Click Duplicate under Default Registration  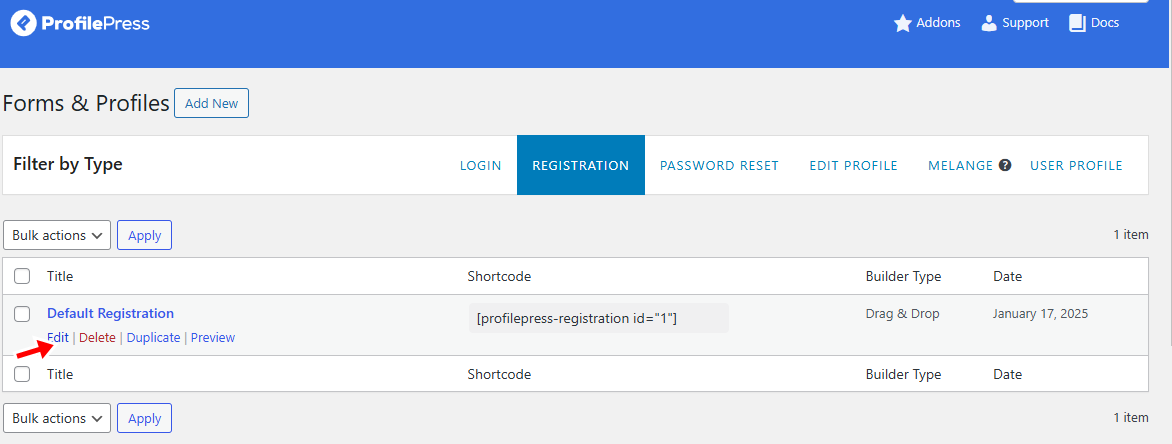tap(153, 337)
